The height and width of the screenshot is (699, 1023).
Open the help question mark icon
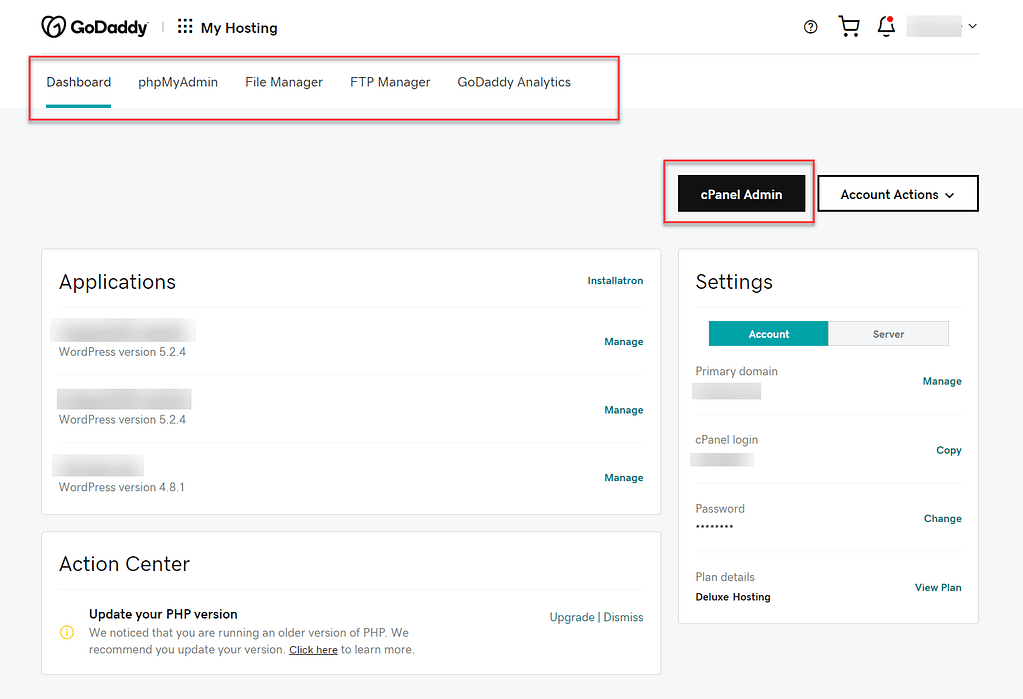(810, 27)
